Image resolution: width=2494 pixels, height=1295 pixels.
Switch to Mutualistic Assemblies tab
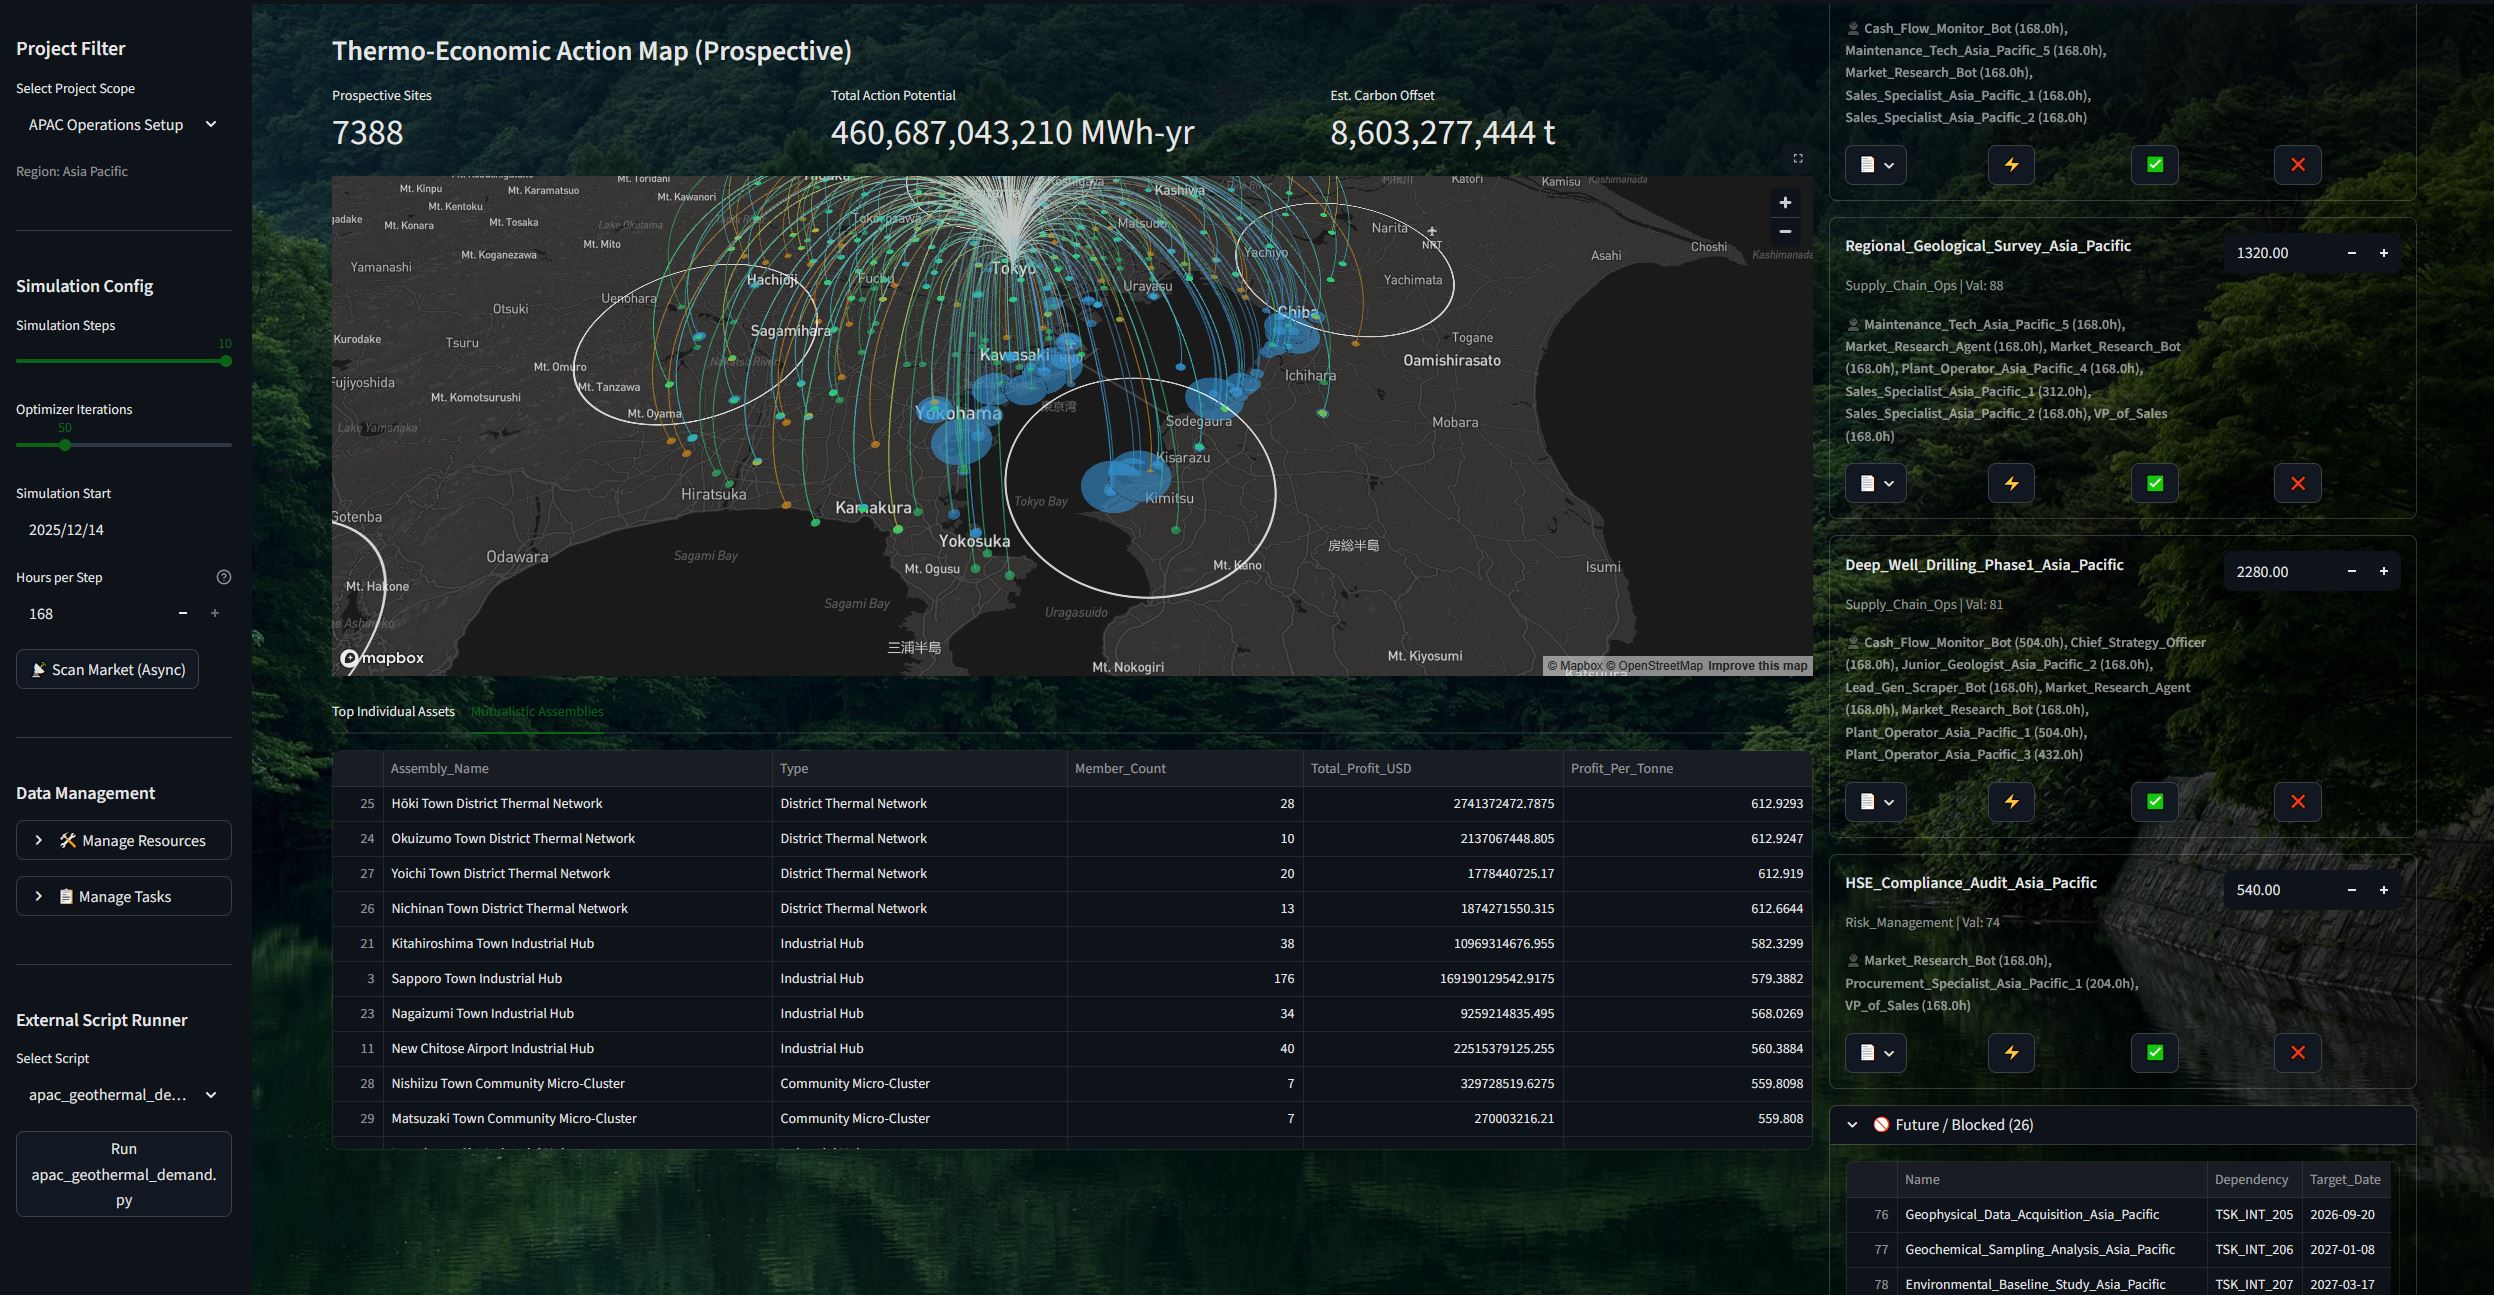(537, 712)
